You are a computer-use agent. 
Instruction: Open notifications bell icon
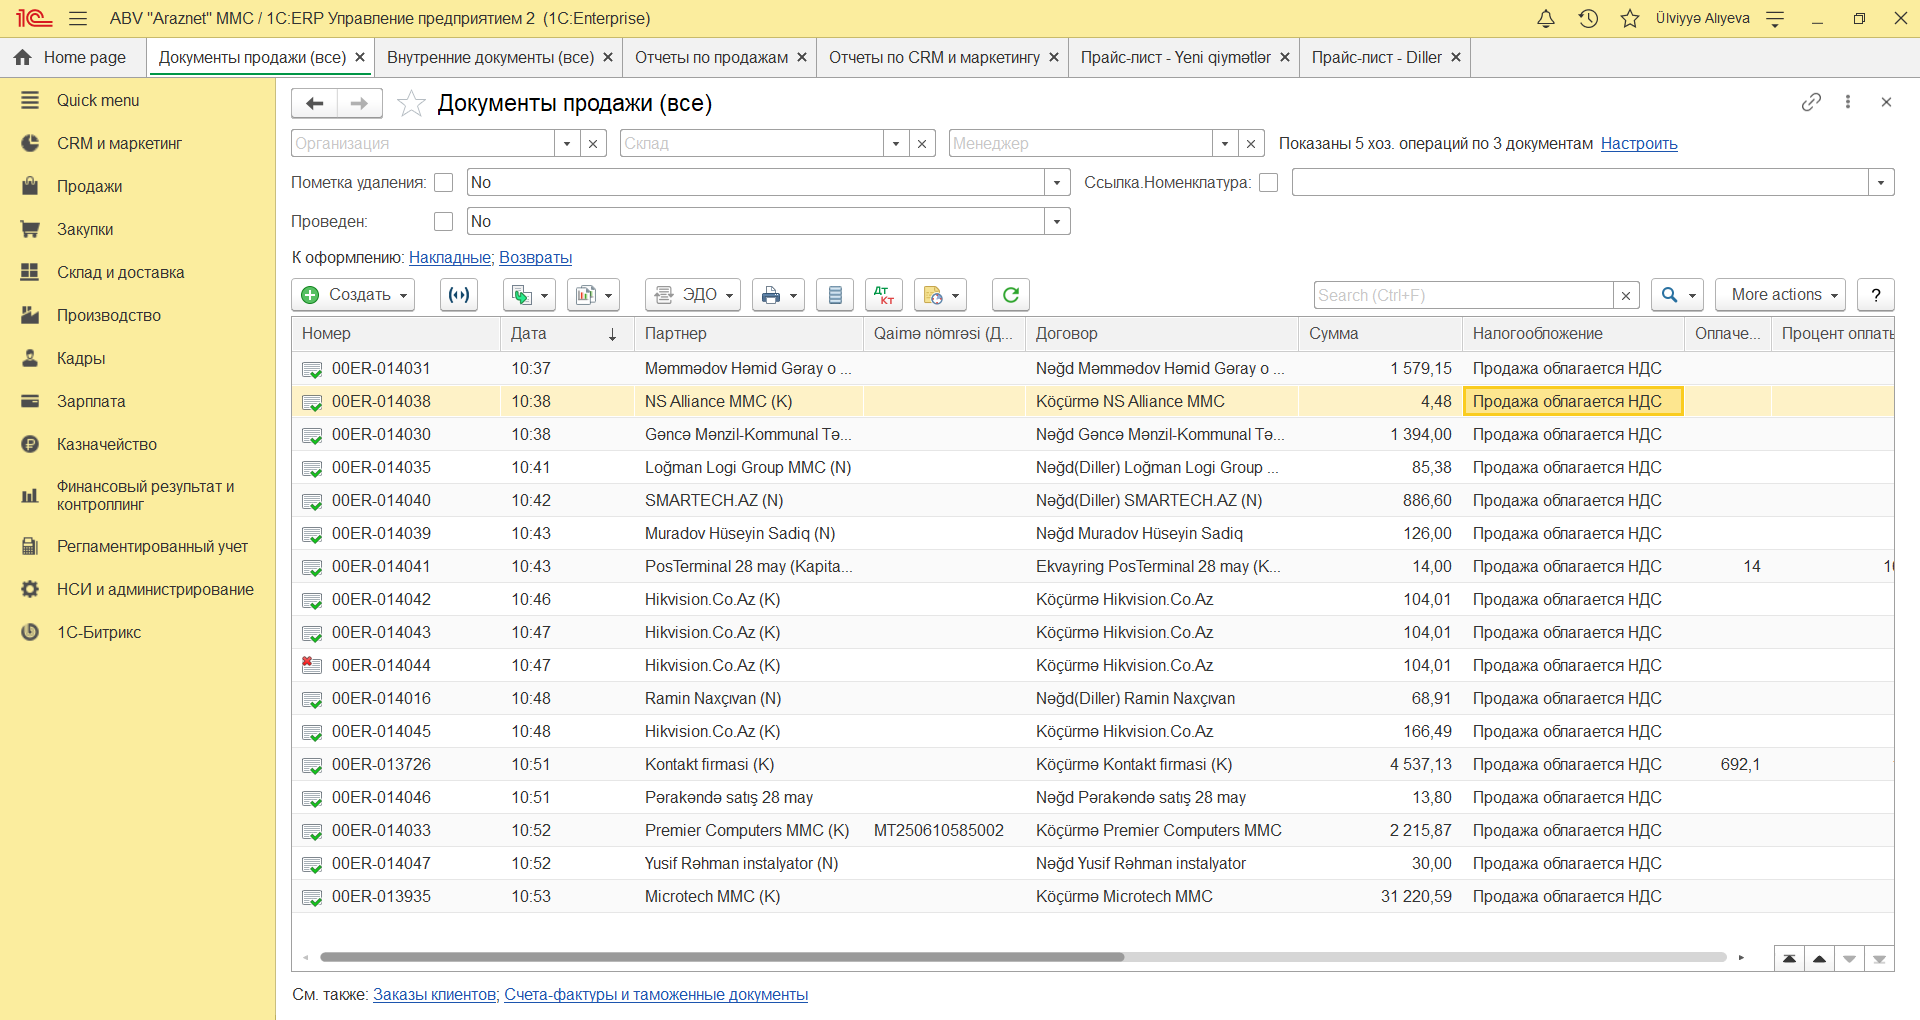coord(1546,18)
